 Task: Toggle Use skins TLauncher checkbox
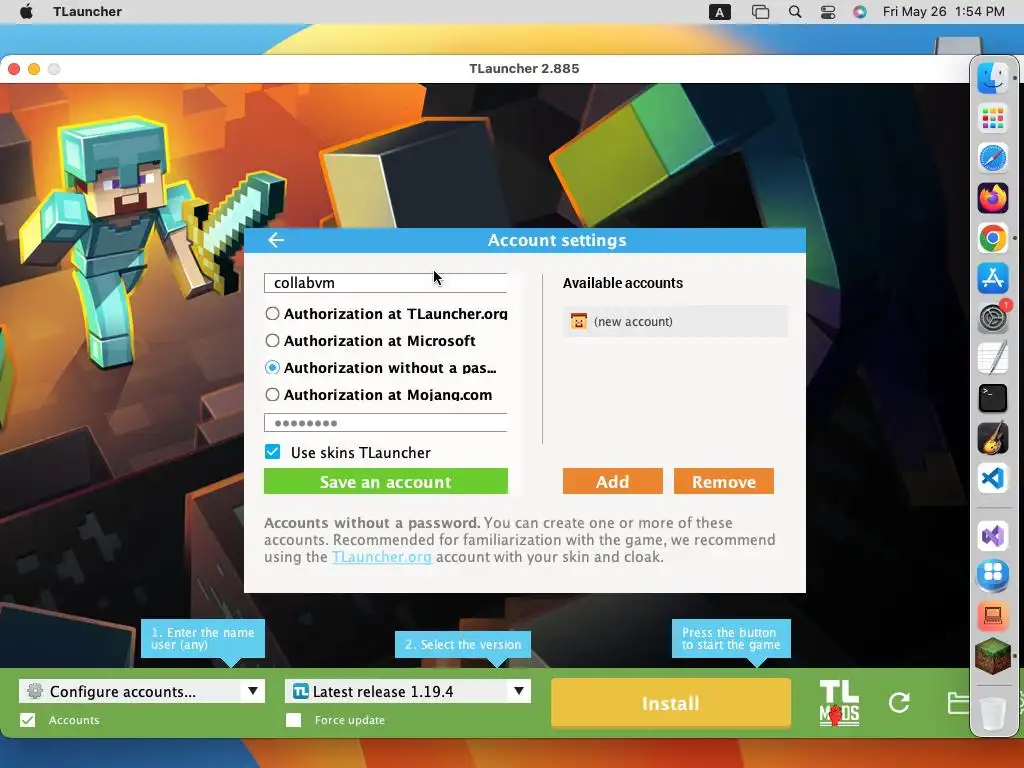[272, 452]
